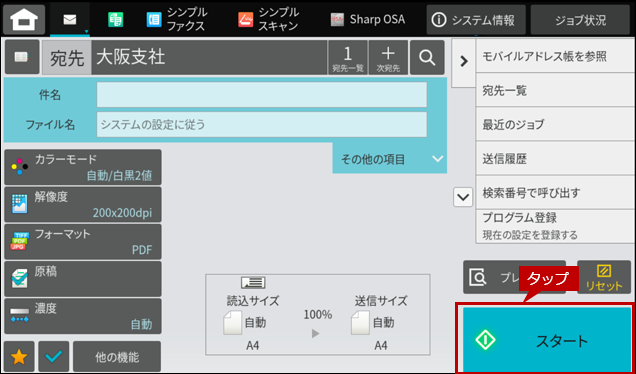
Task: Select Sending History (送信履歴) menu item
Action: (555, 159)
